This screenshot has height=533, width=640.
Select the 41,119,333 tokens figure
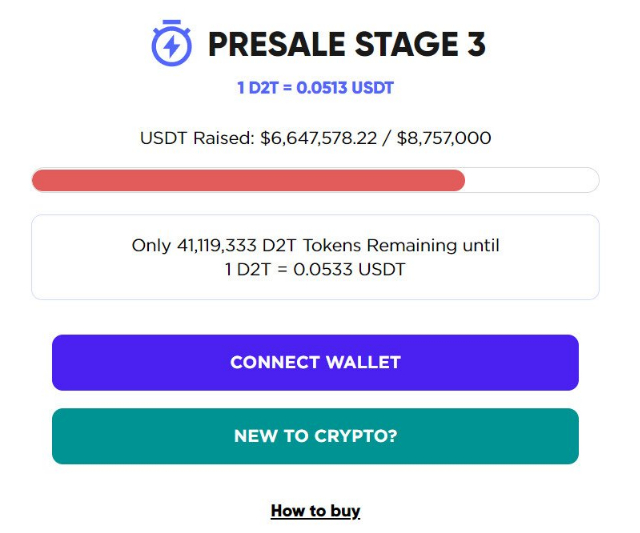click(216, 245)
